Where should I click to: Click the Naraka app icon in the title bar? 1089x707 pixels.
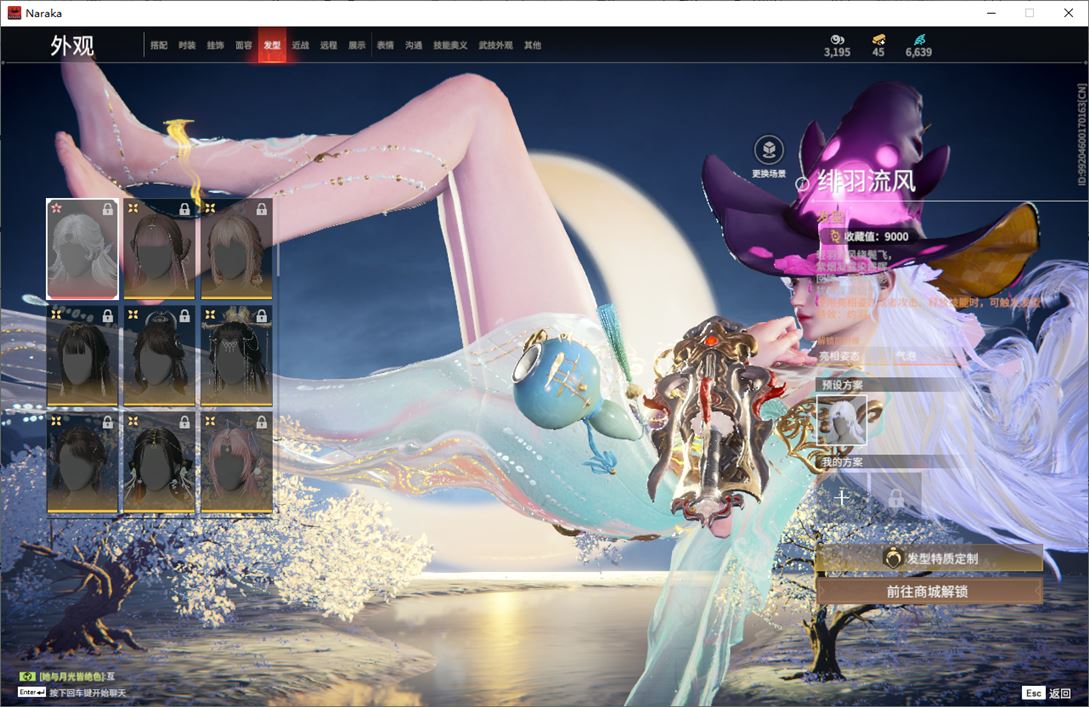(14, 13)
